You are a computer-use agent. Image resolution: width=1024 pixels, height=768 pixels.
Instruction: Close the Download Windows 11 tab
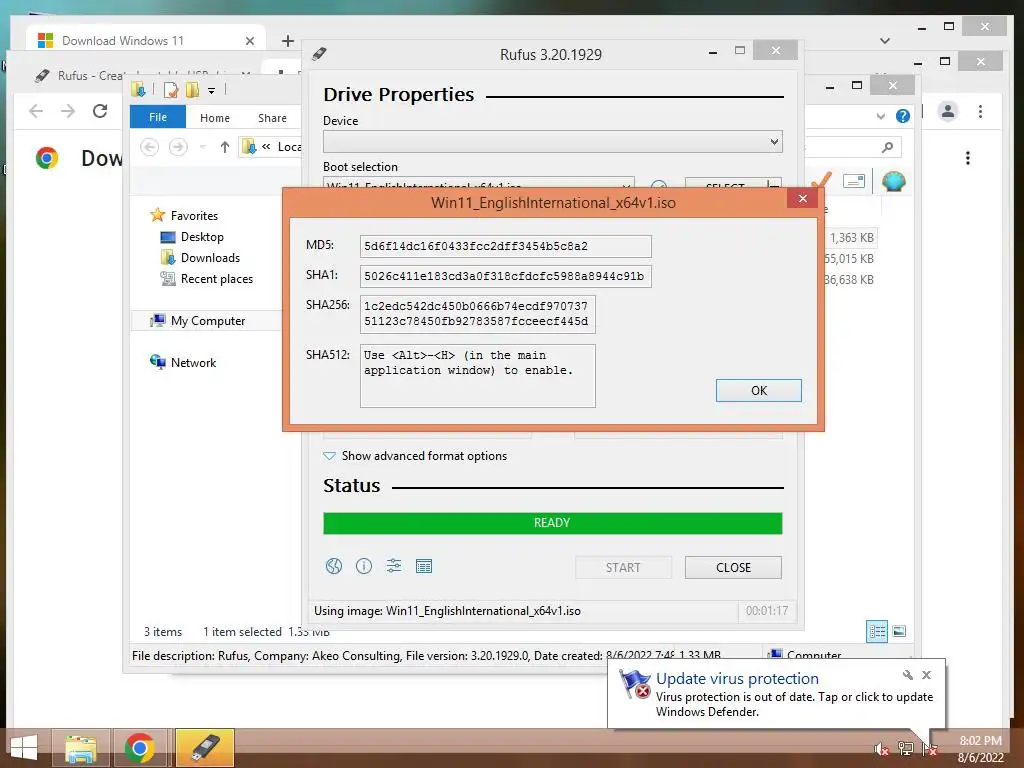(x=249, y=40)
